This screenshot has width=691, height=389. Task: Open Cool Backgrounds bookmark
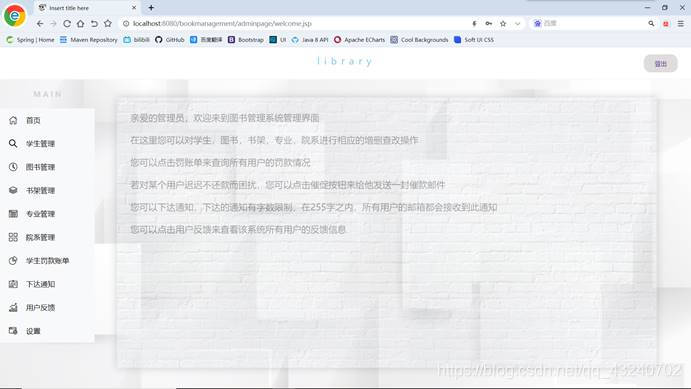pos(419,40)
